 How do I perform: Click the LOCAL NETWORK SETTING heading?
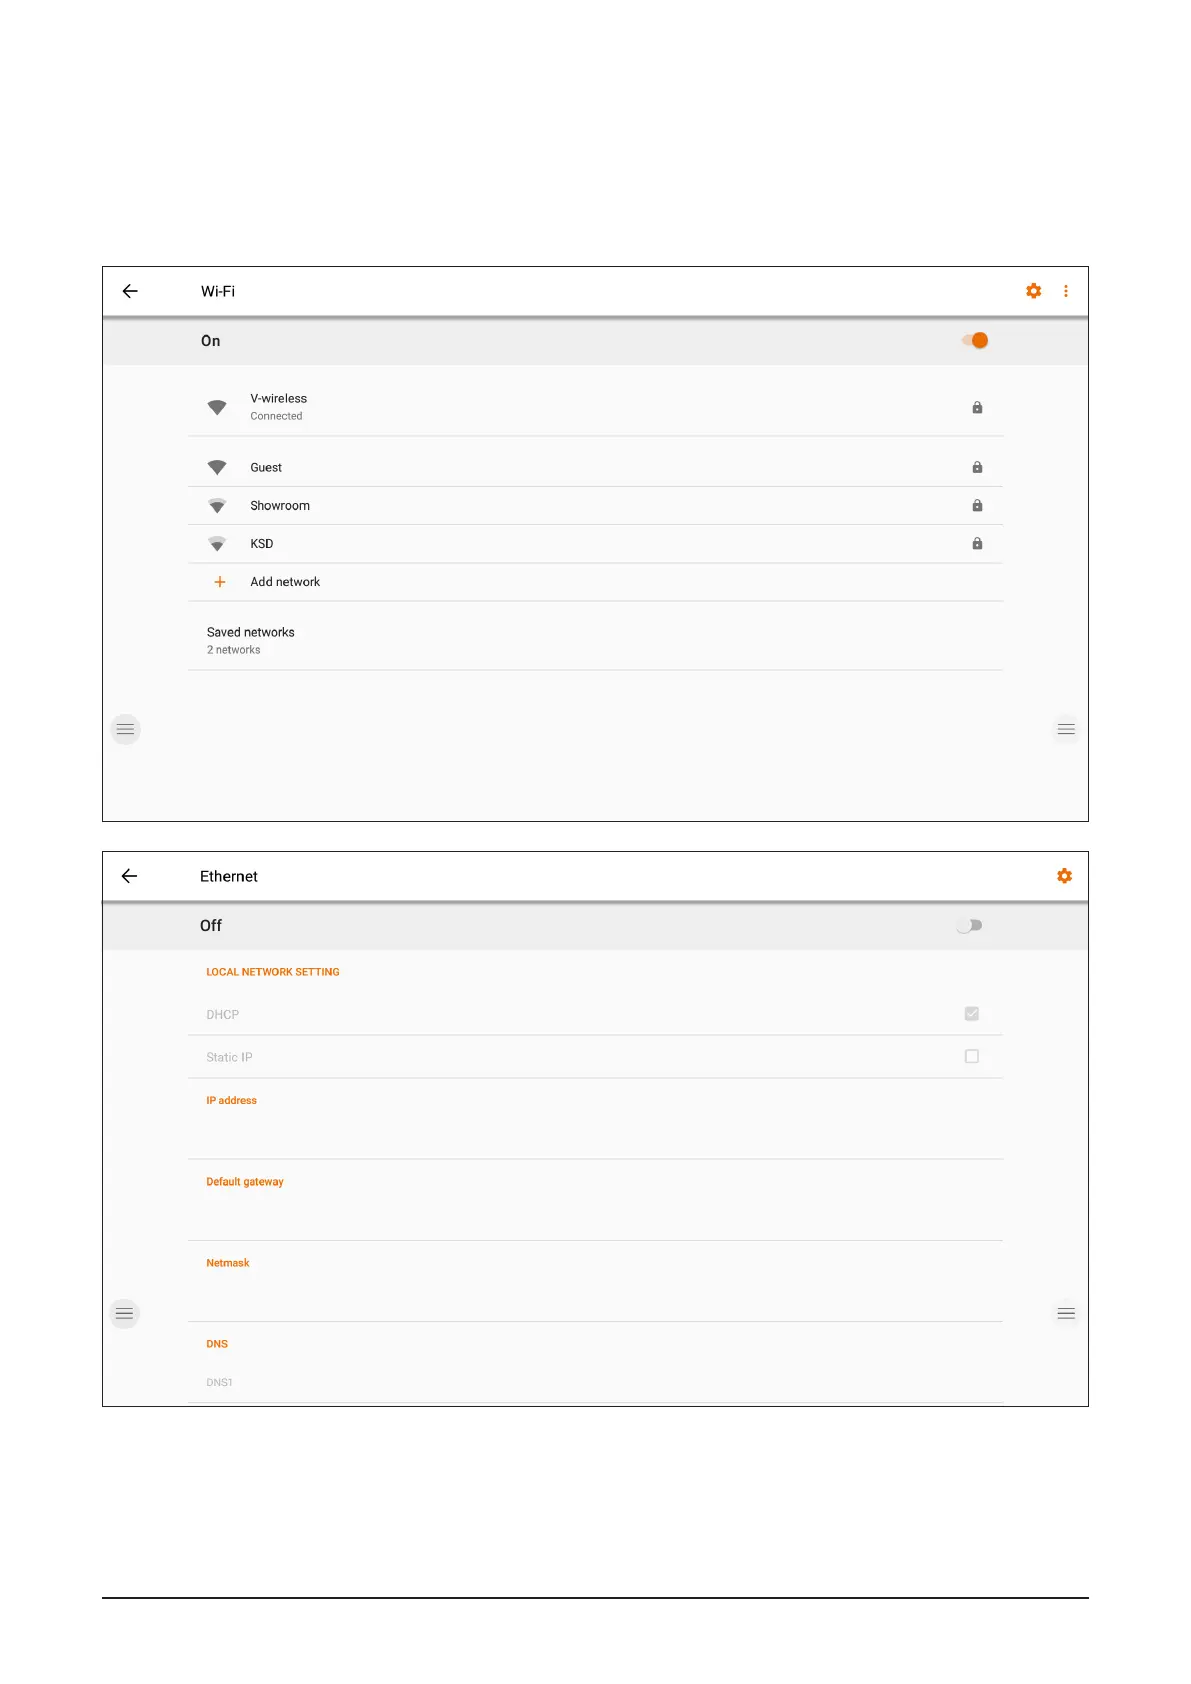click(x=273, y=972)
